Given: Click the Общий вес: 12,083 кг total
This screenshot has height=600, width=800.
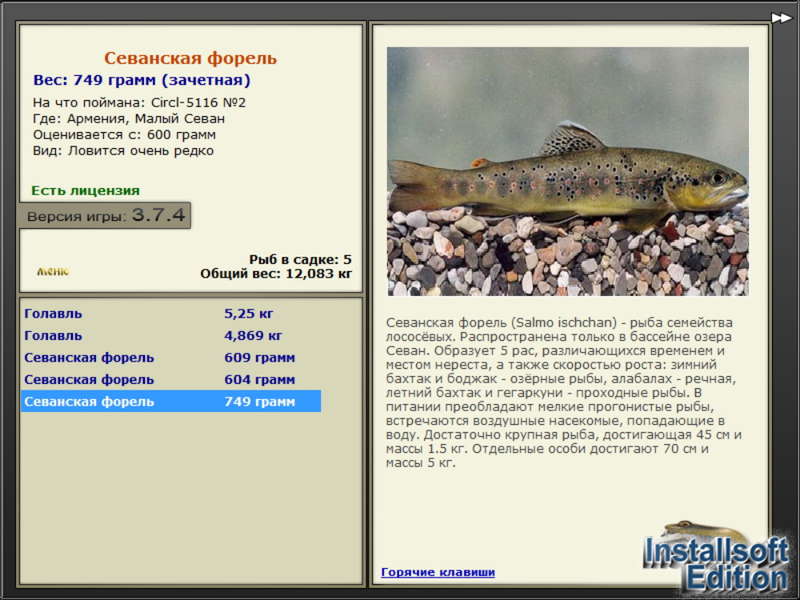Looking at the screenshot, I should [276, 273].
